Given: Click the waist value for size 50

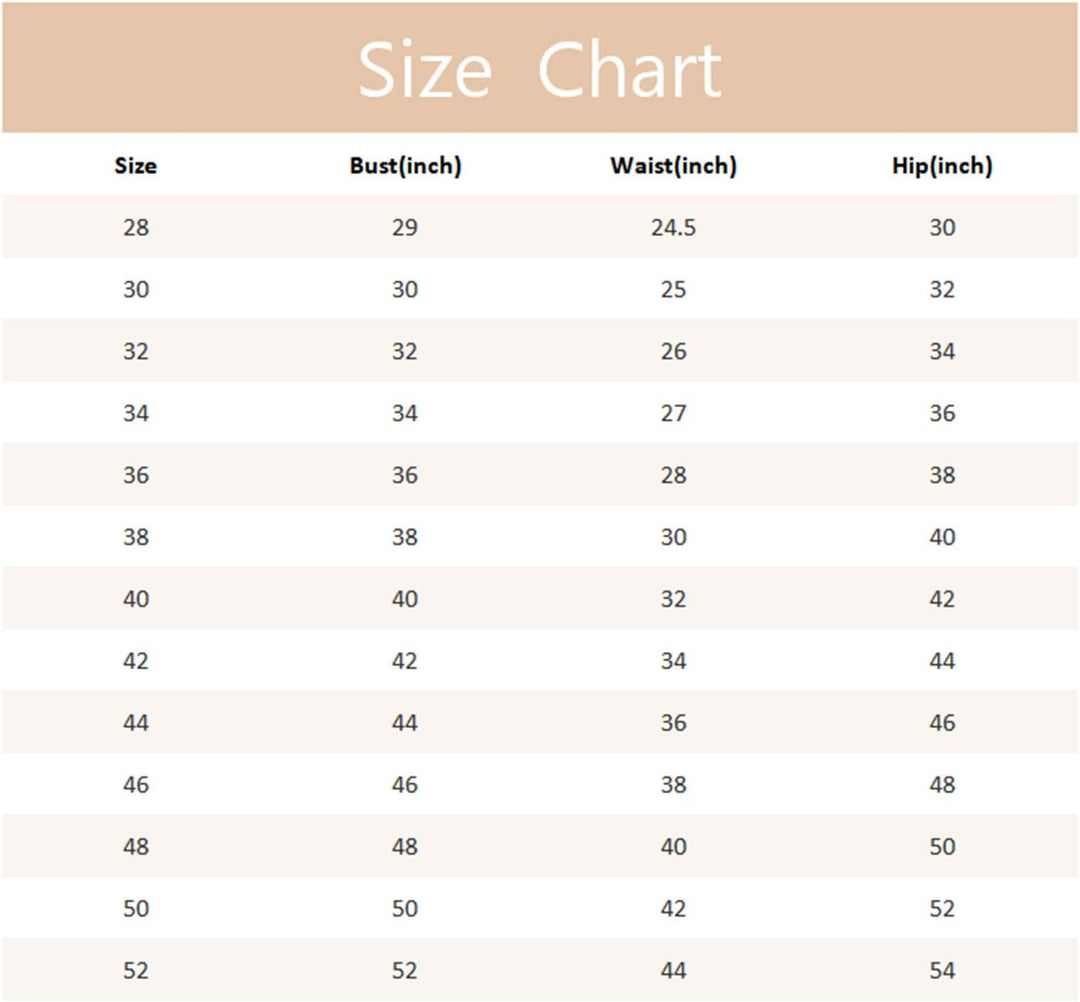Looking at the screenshot, I should point(673,910).
